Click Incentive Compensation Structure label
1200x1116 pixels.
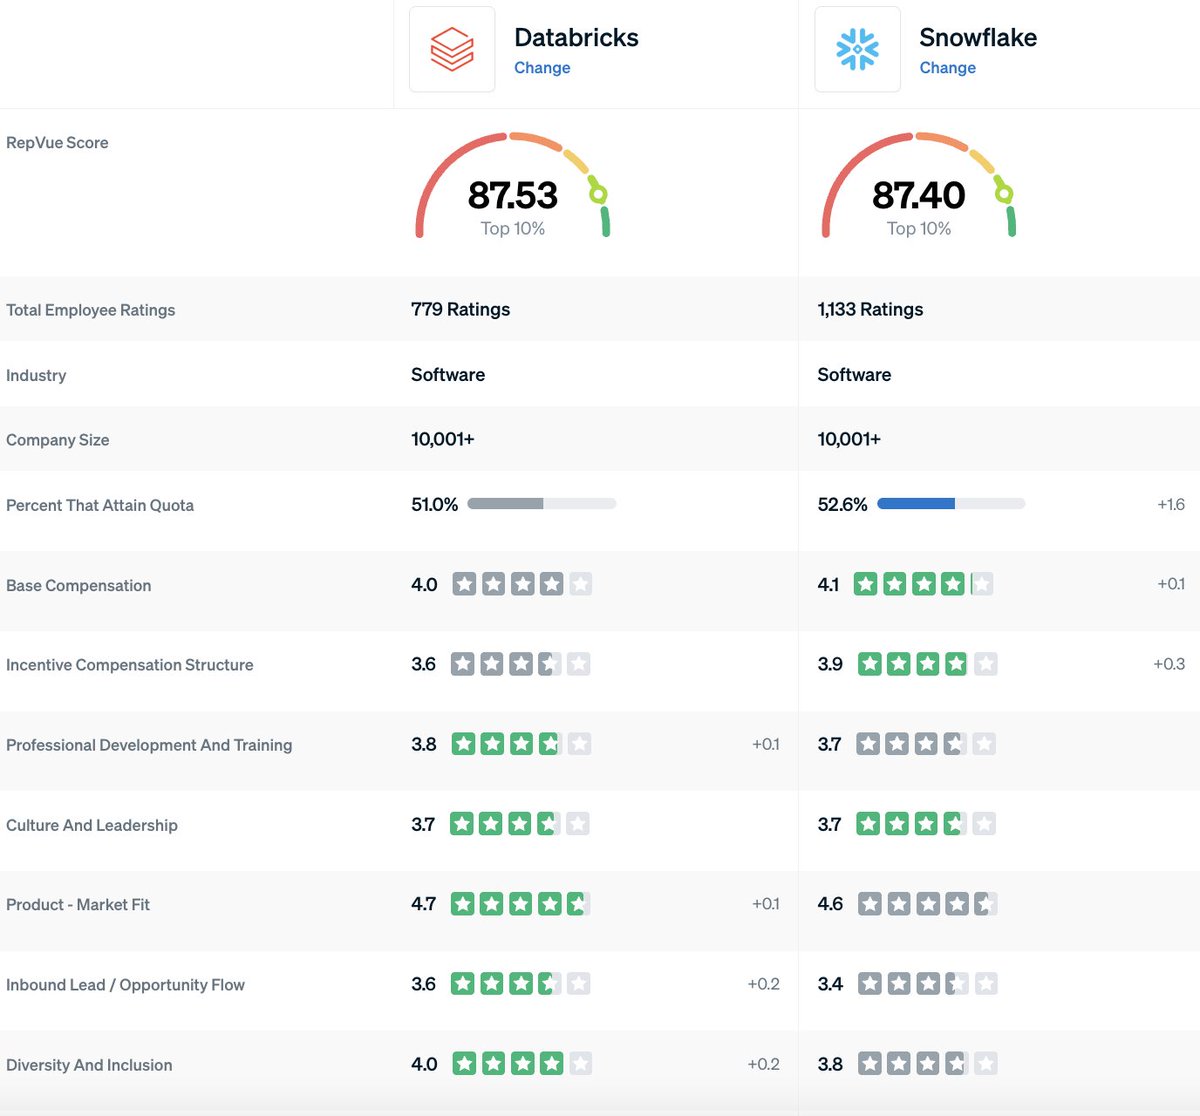coord(129,665)
